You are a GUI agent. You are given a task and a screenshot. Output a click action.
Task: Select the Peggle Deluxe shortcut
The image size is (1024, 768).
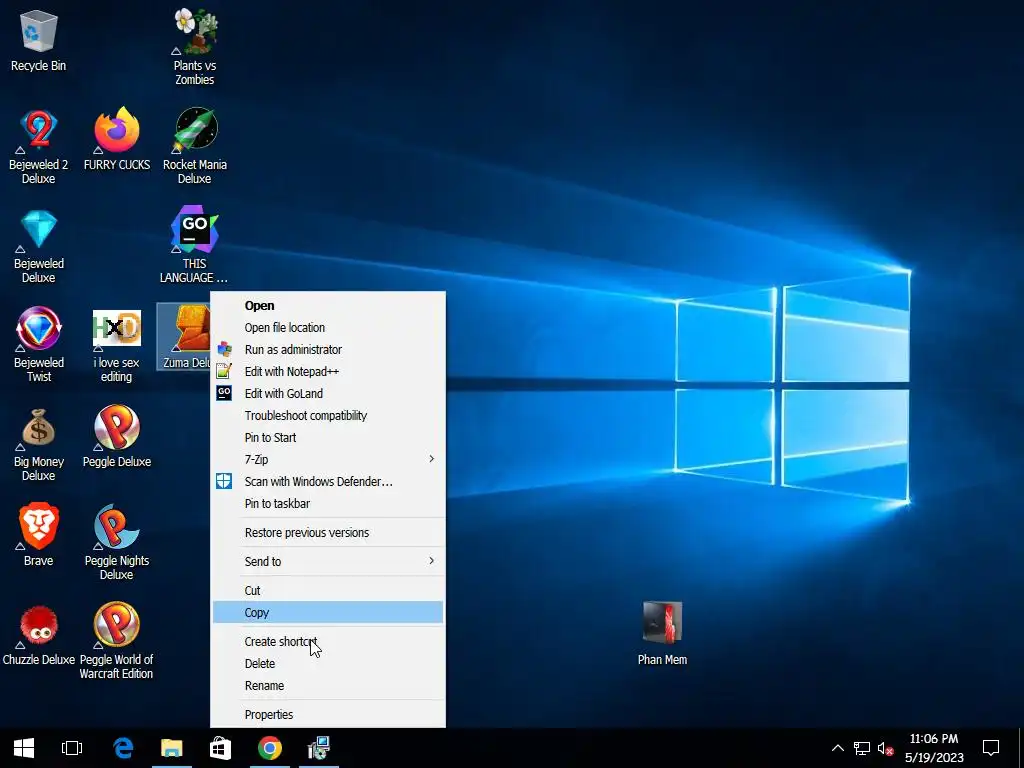pos(117,438)
